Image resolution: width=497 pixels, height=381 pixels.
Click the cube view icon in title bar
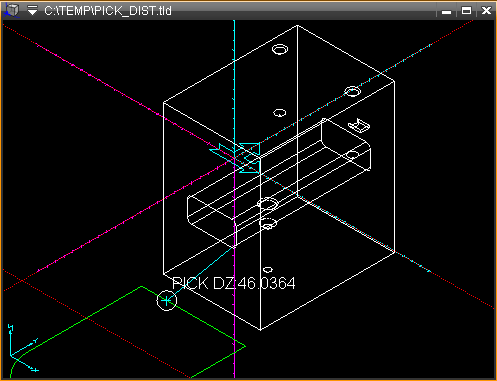[12, 10]
